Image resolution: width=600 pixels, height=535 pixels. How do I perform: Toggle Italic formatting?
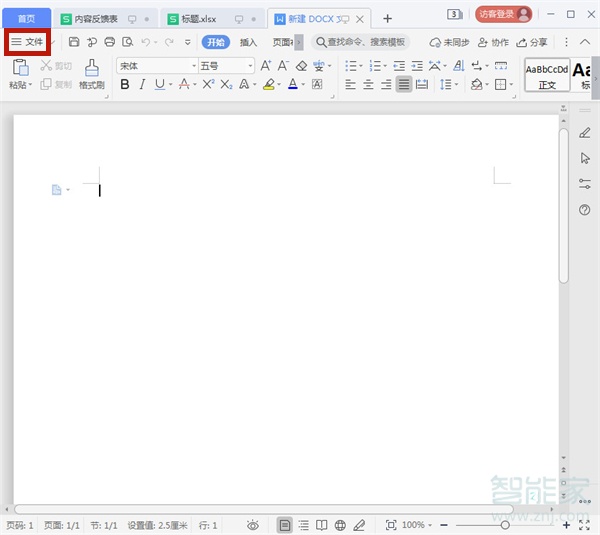(142, 85)
